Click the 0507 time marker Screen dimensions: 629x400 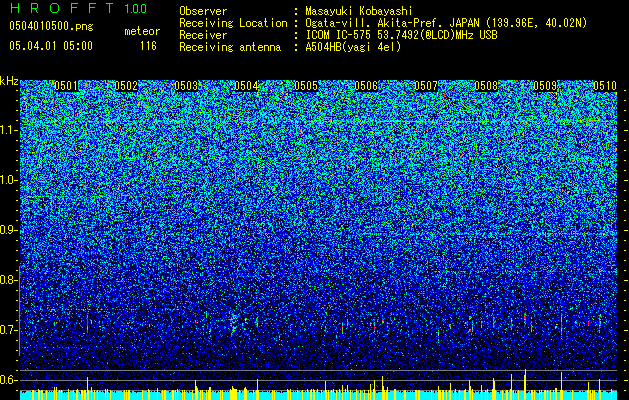(x=426, y=86)
